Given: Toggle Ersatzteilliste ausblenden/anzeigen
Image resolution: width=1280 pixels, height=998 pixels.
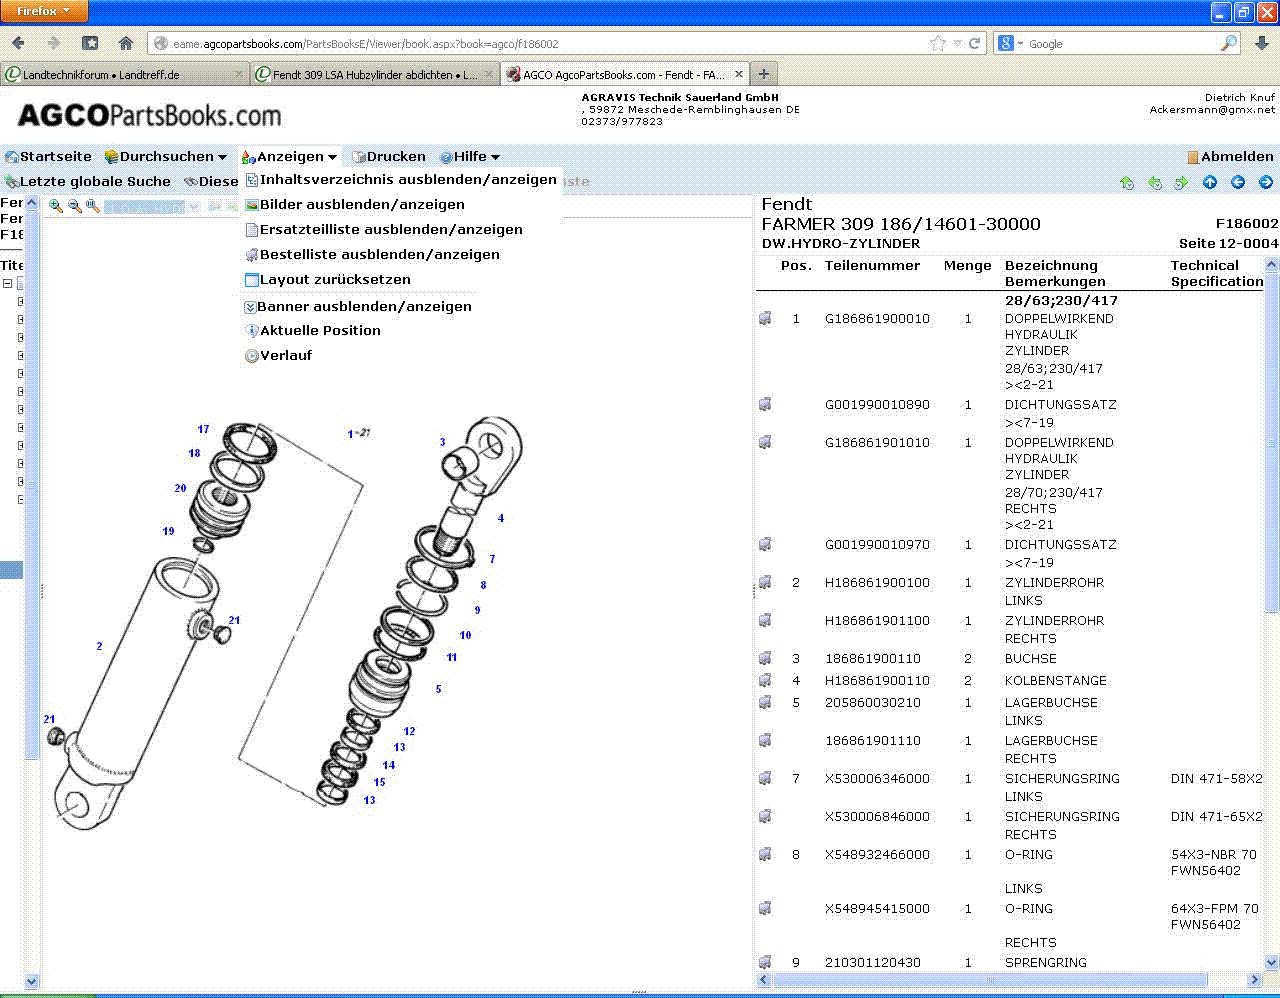Looking at the screenshot, I should pos(390,230).
